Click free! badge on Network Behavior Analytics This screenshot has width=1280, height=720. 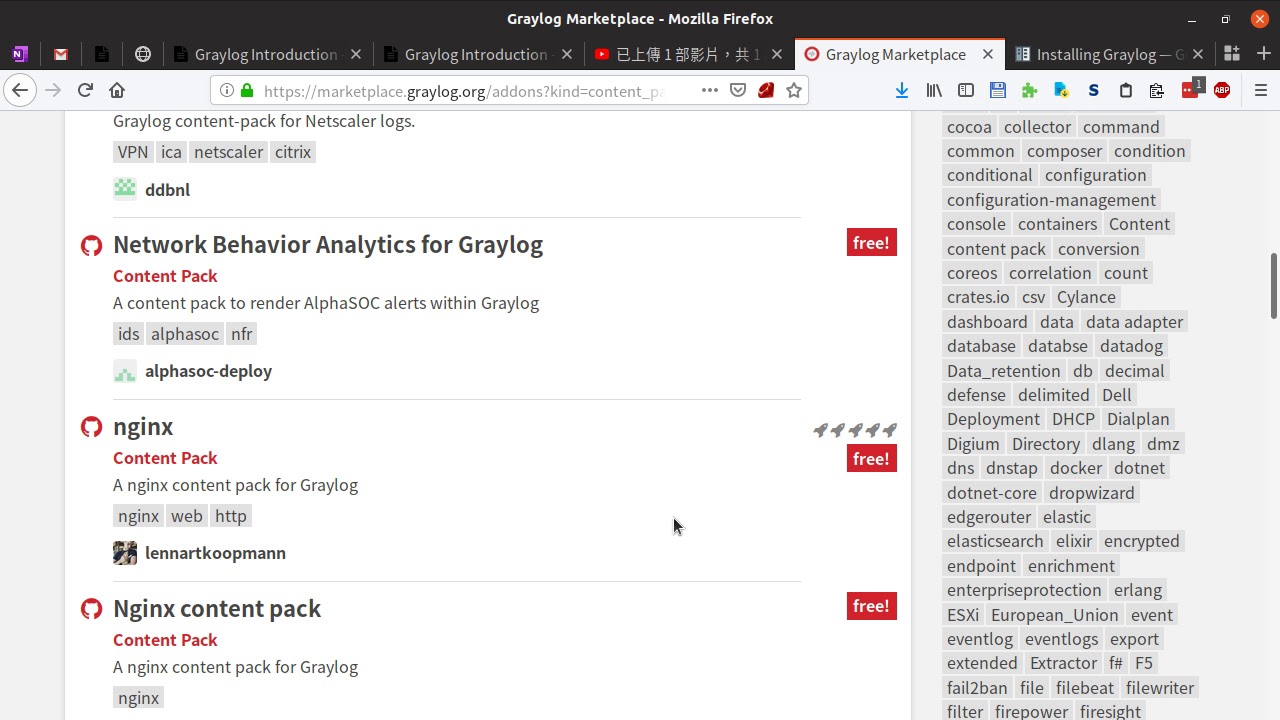point(871,243)
